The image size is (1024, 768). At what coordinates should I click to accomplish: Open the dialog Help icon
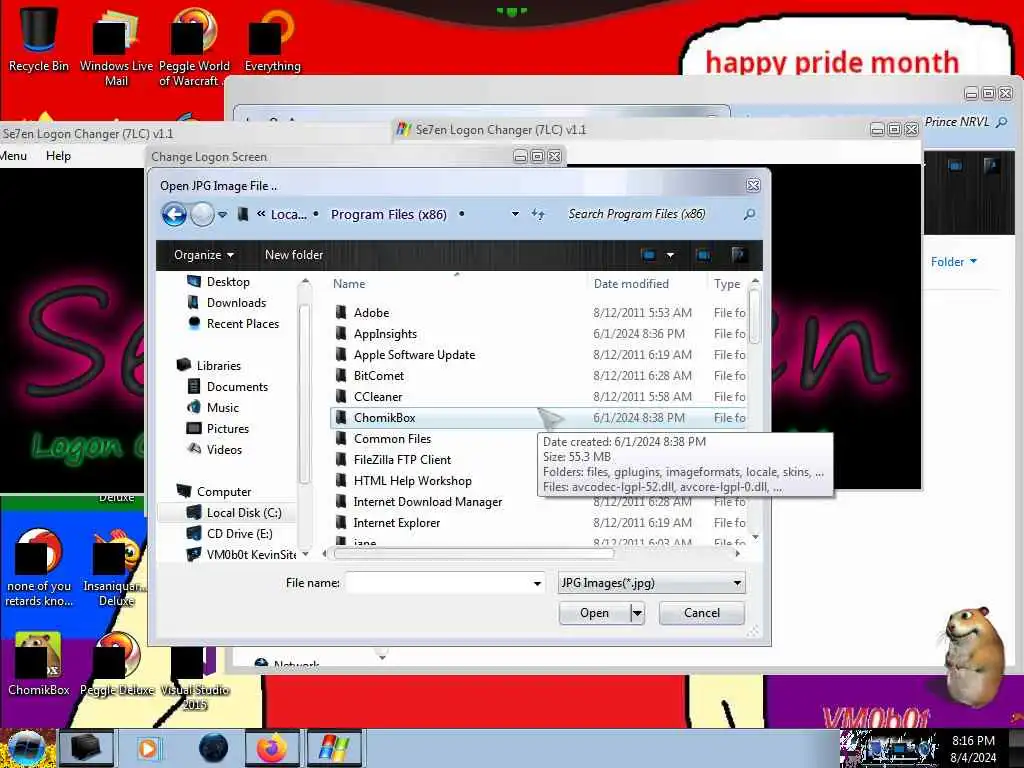pyautogui.click(x=739, y=255)
